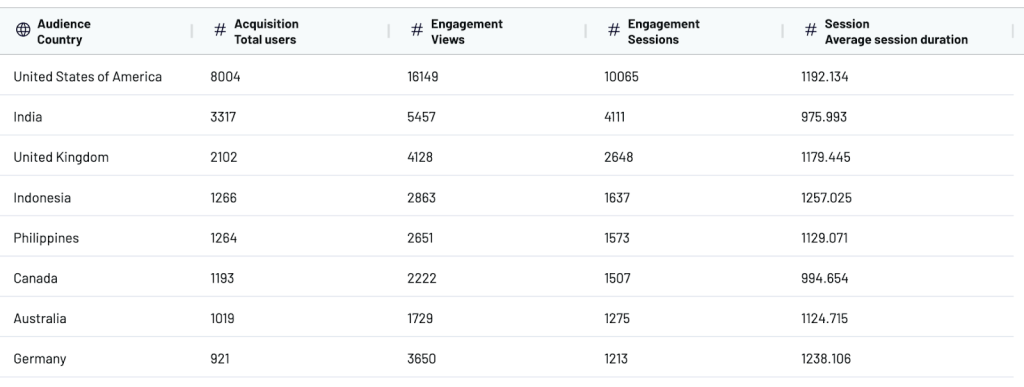Click the Germany country cell

pos(40,359)
